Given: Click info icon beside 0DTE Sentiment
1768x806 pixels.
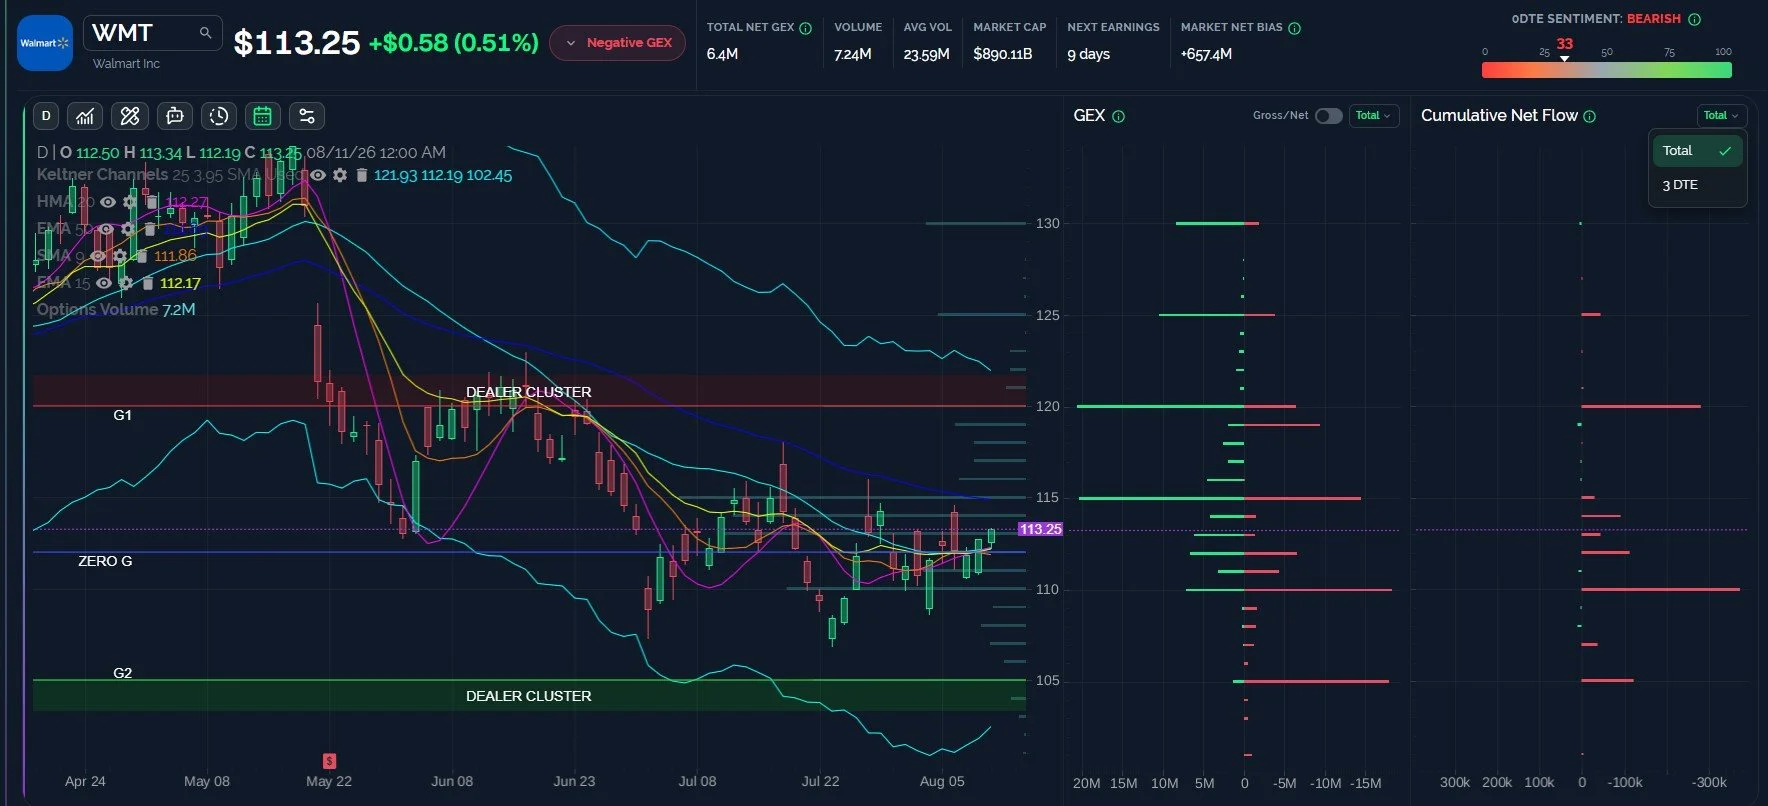Looking at the screenshot, I should tap(1694, 19).
